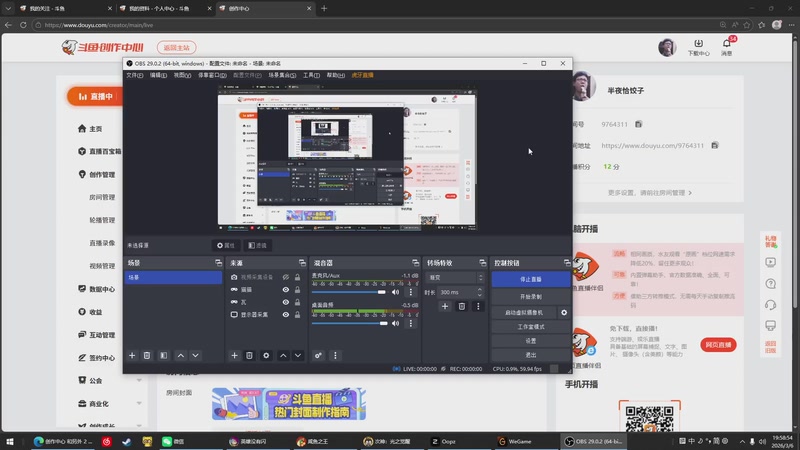Add a transition with the plus icon
The image size is (800, 450).
pos(445,306)
